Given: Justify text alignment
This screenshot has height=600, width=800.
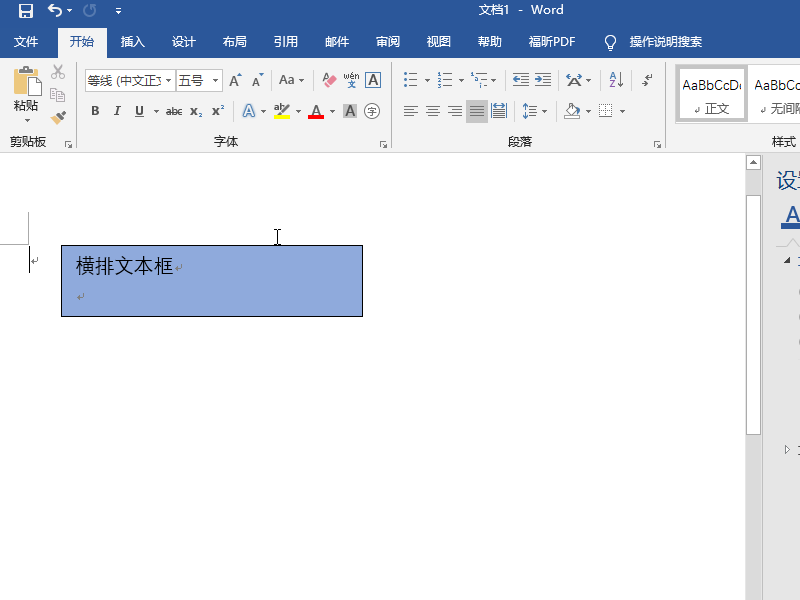Looking at the screenshot, I should coord(477,111).
